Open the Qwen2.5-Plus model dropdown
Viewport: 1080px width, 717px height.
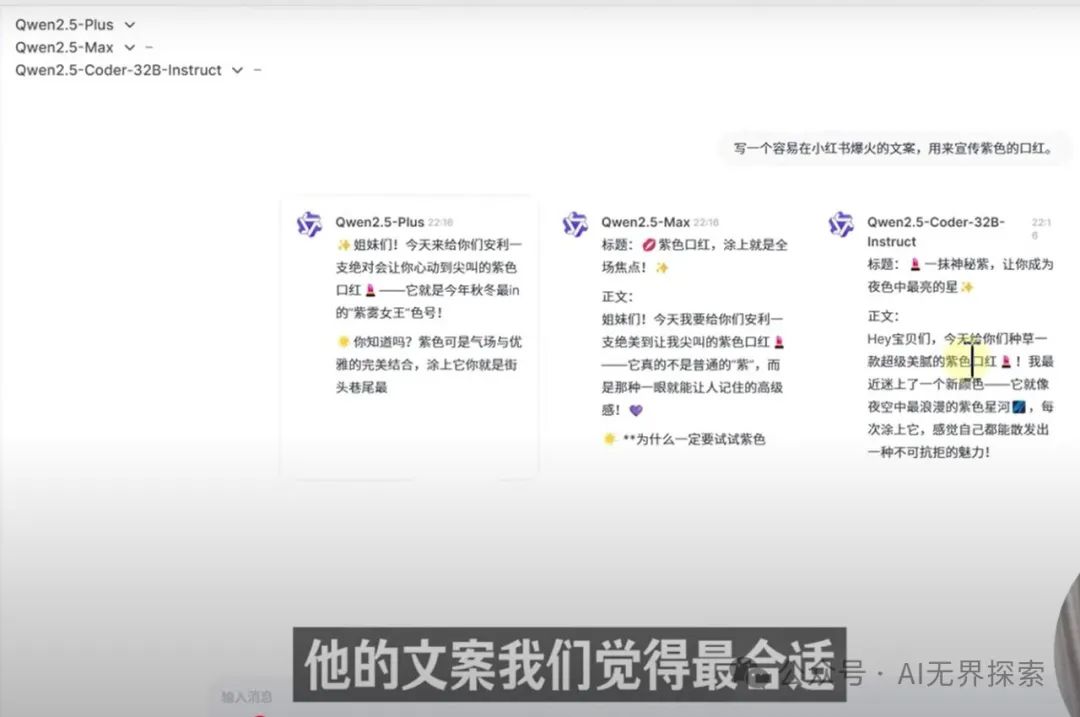point(129,24)
